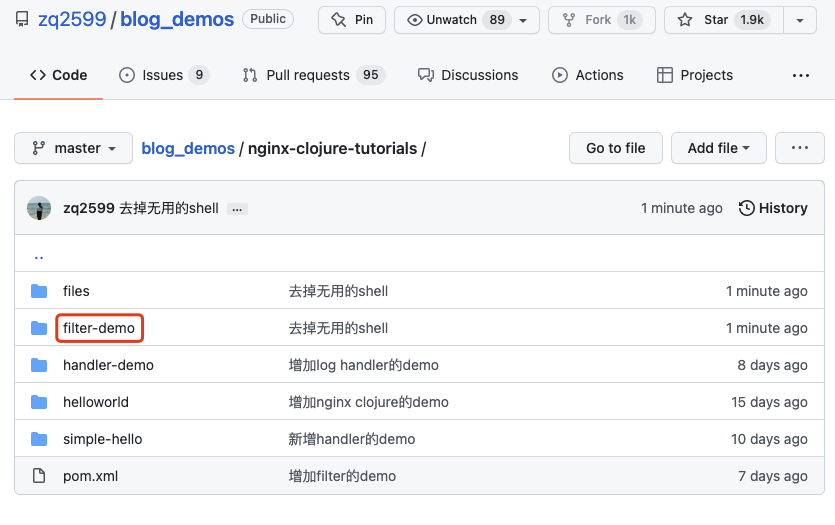Image resolution: width=835 pixels, height=525 pixels.
Task: Open the filter-demo folder
Action: (x=99, y=328)
